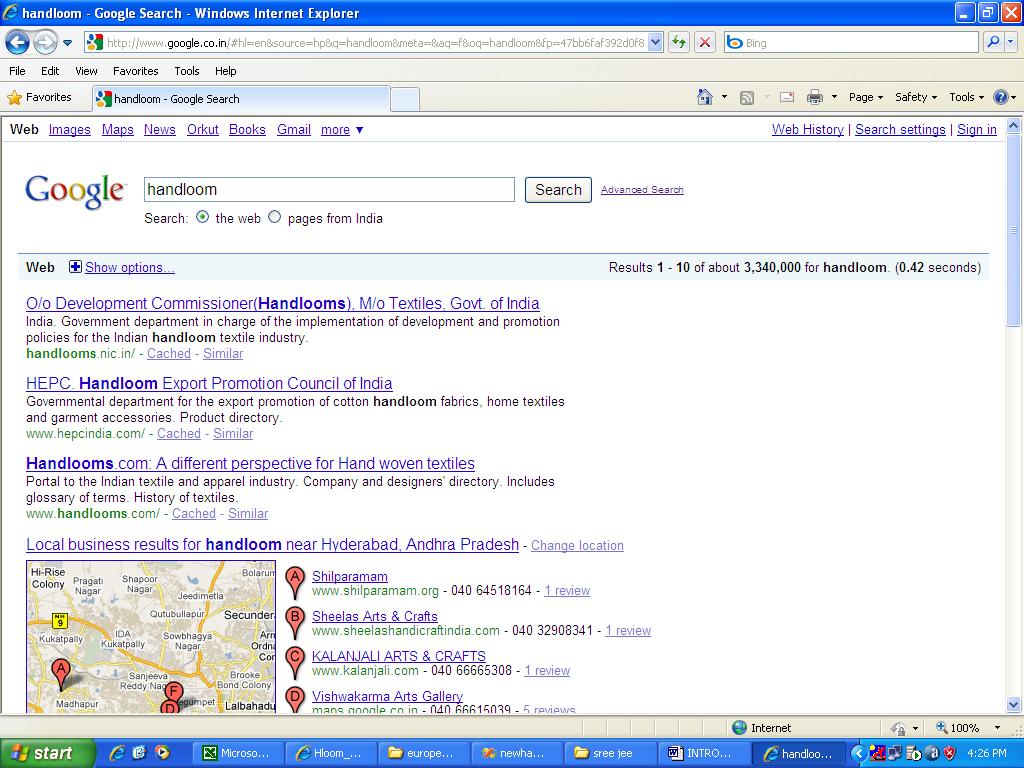Open the Page dropdown menu

pos(865,97)
